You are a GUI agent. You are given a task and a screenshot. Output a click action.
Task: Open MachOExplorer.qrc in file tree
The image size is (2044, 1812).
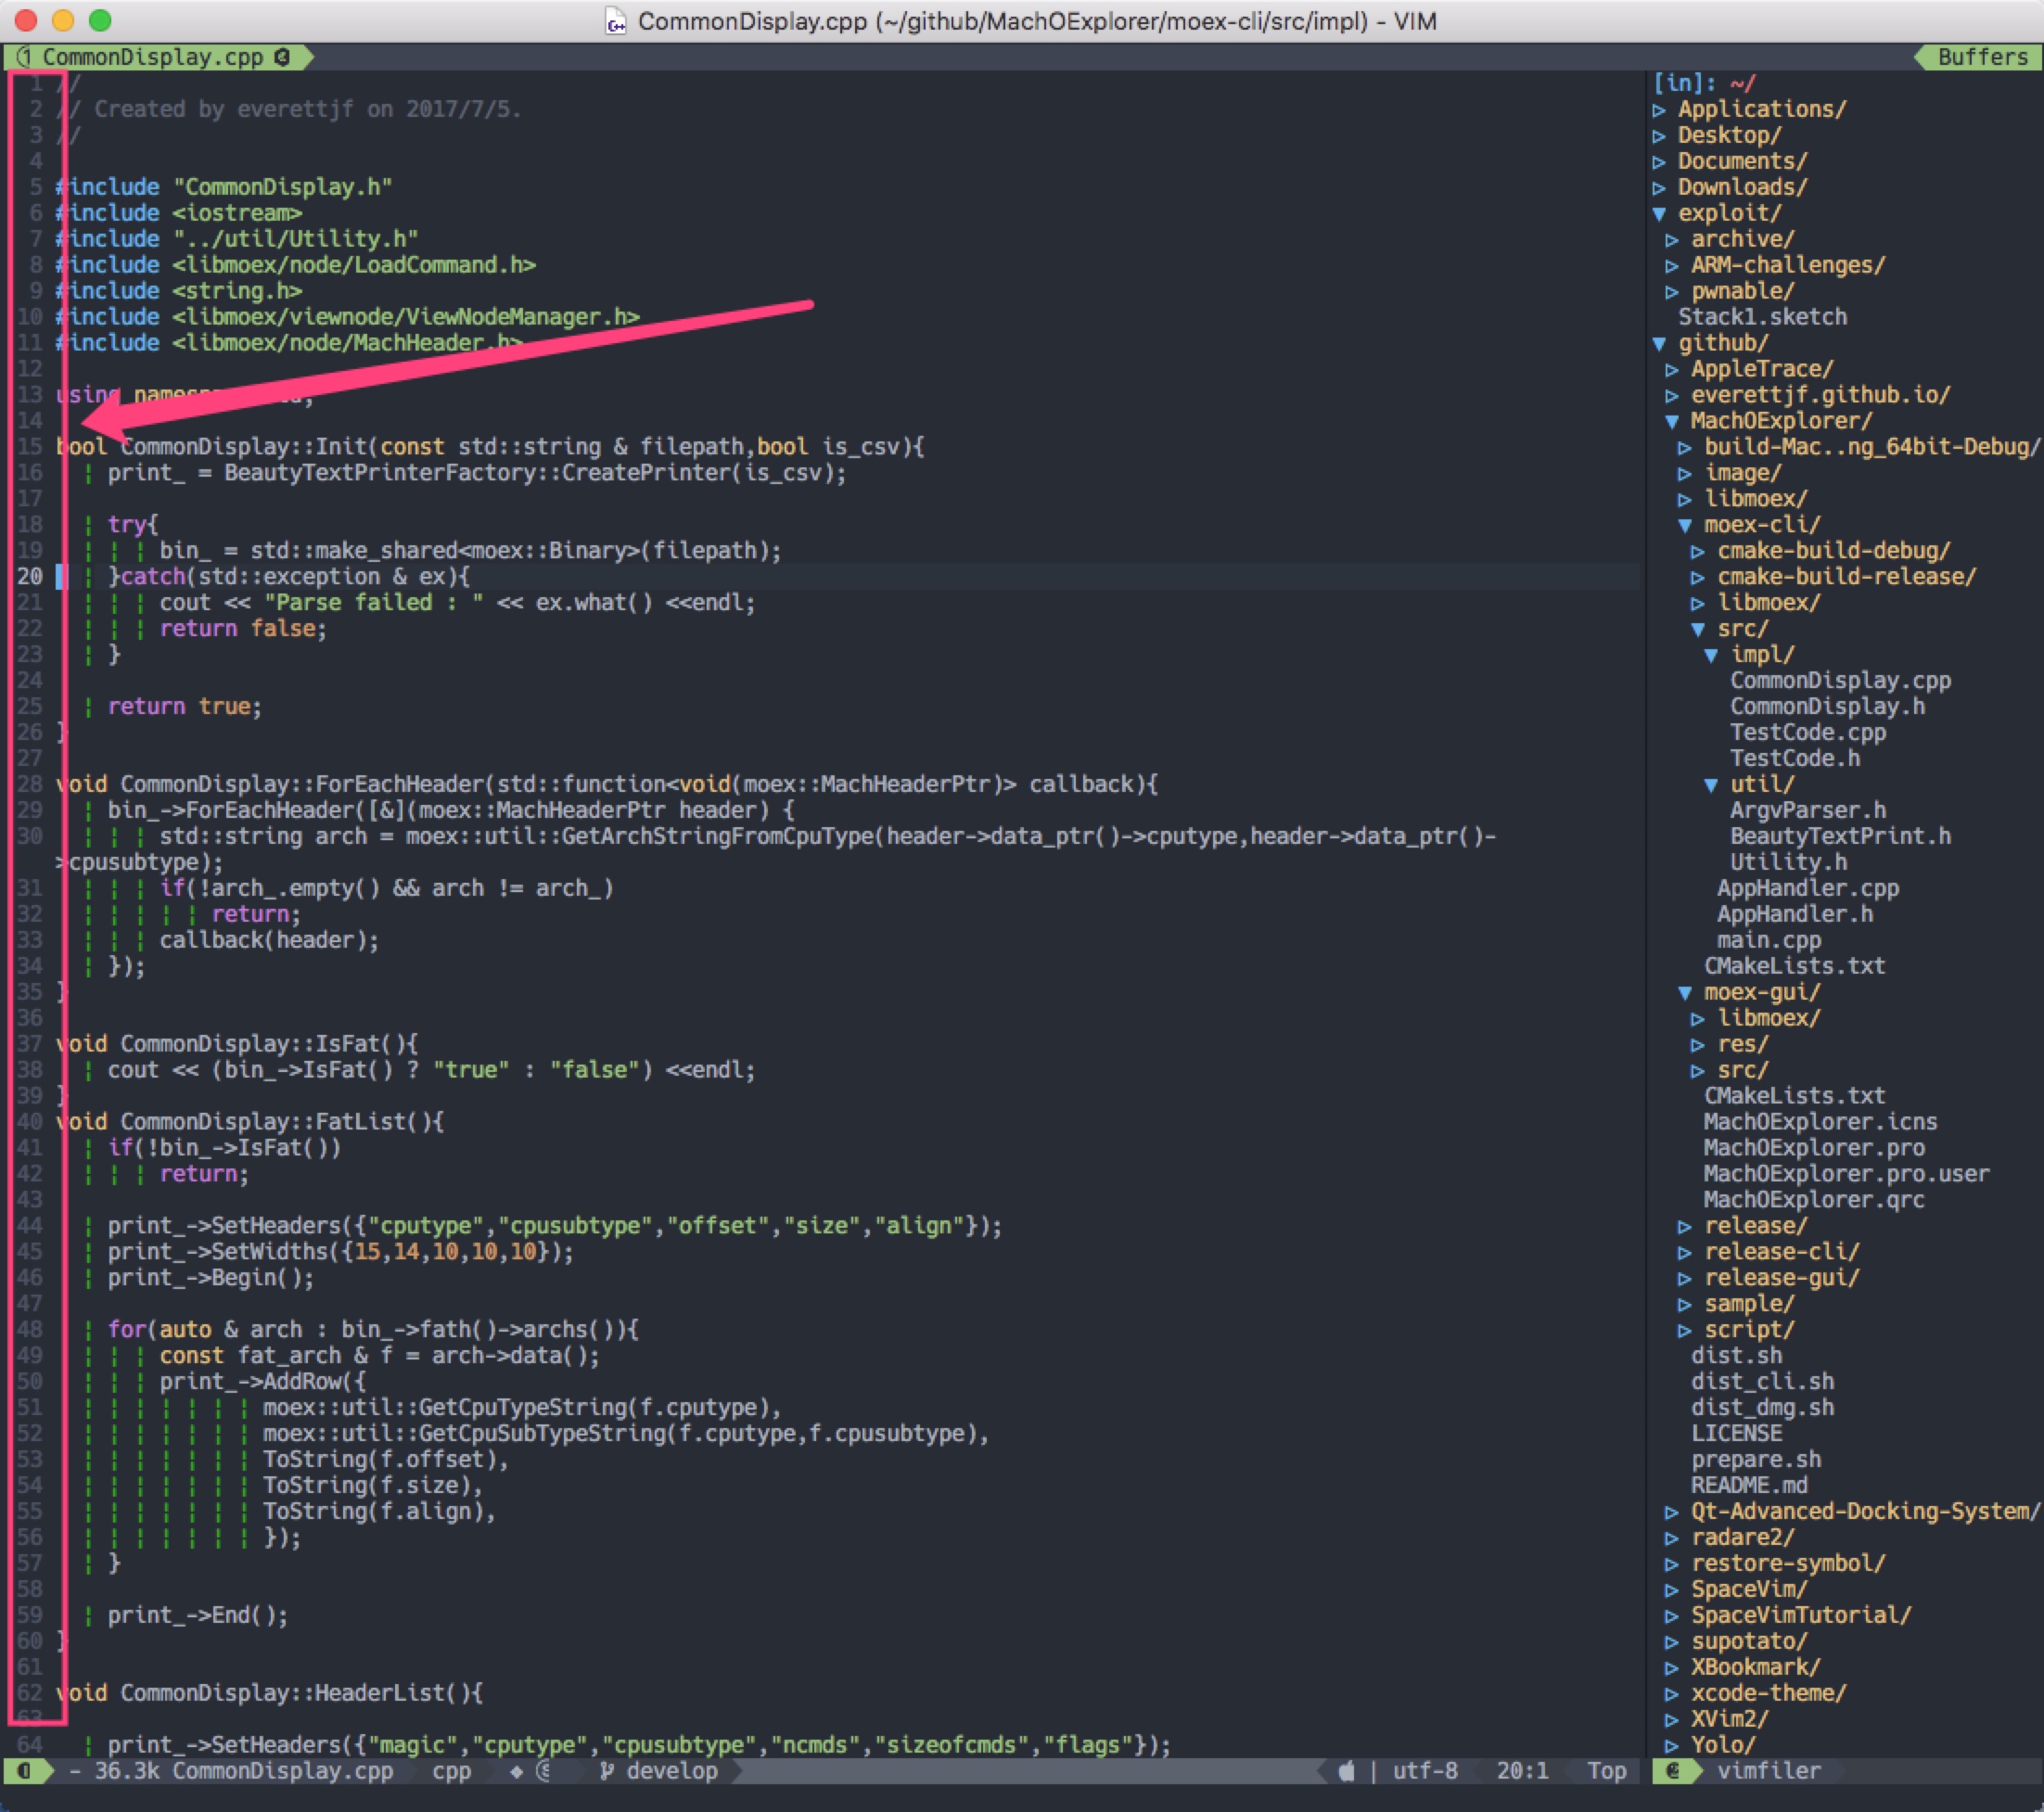pos(1814,1200)
